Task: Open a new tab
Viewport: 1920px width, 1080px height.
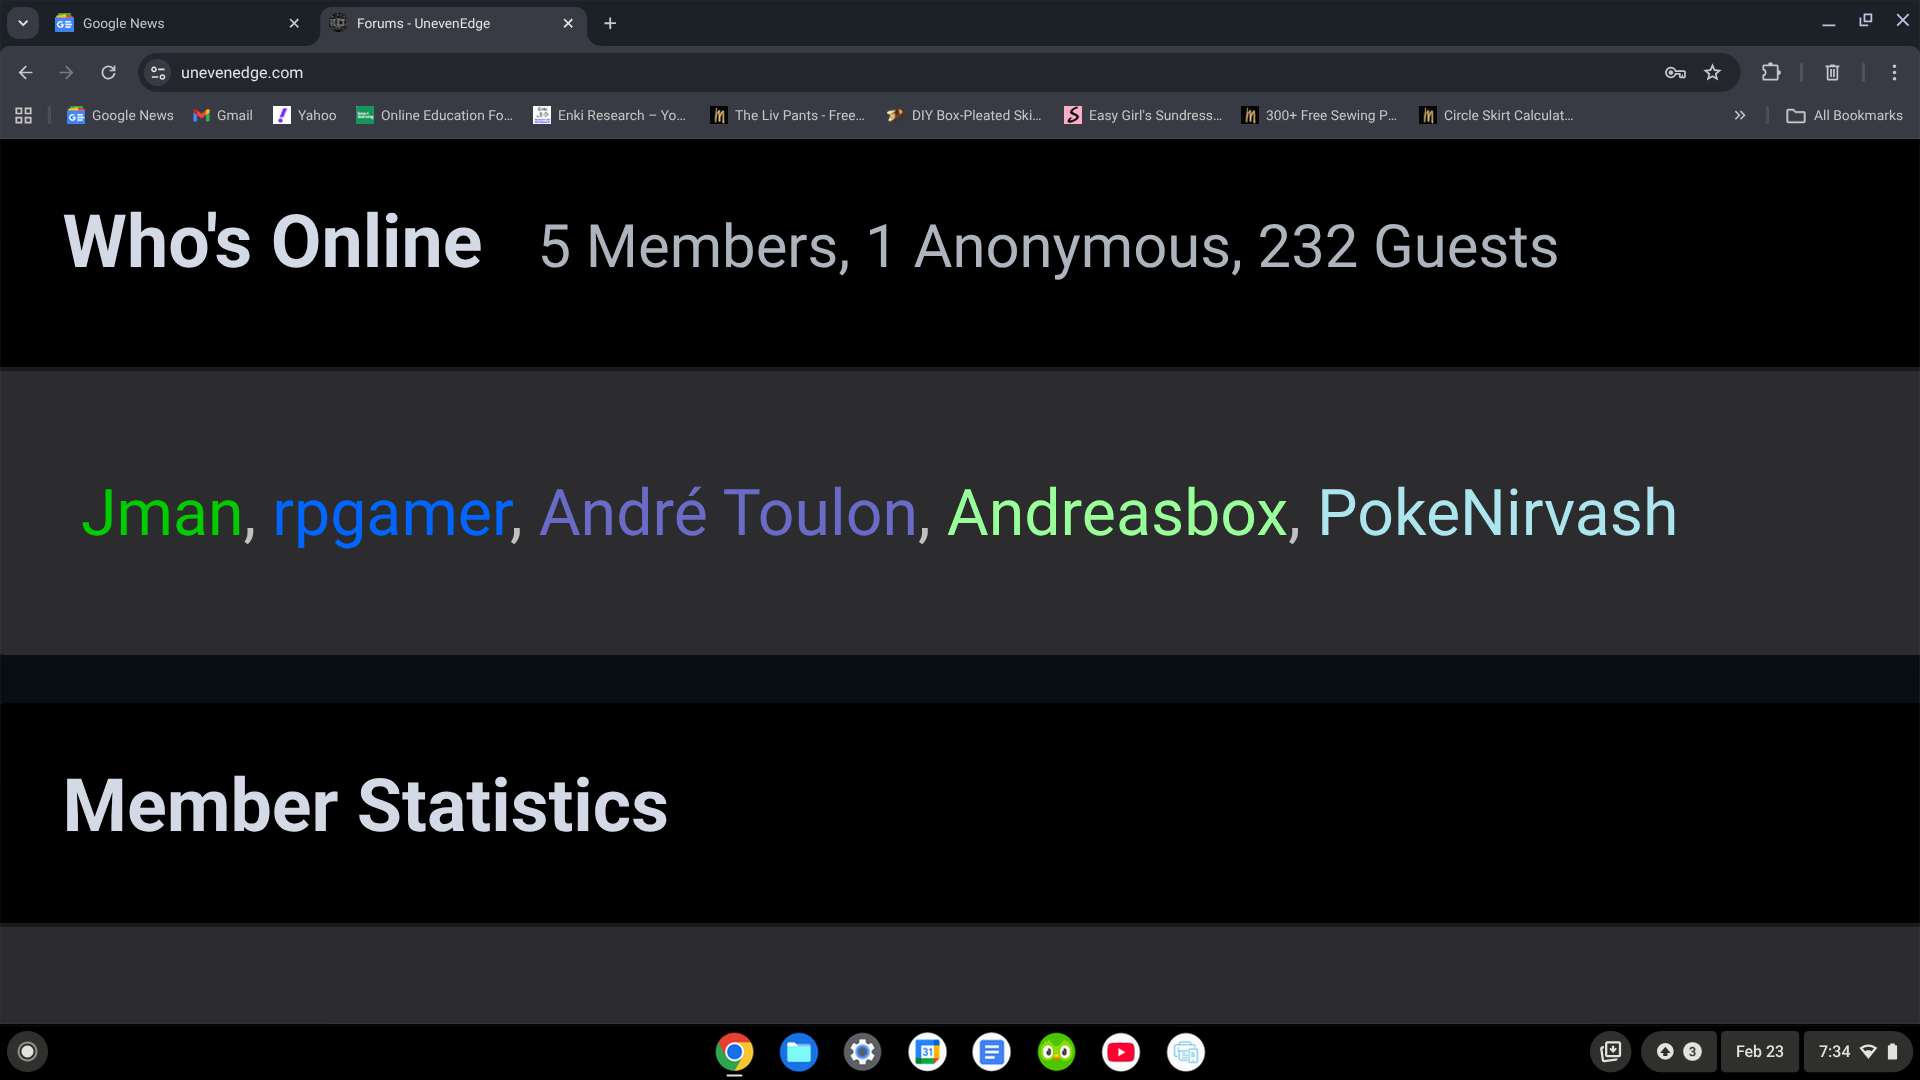Action: [x=610, y=23]
